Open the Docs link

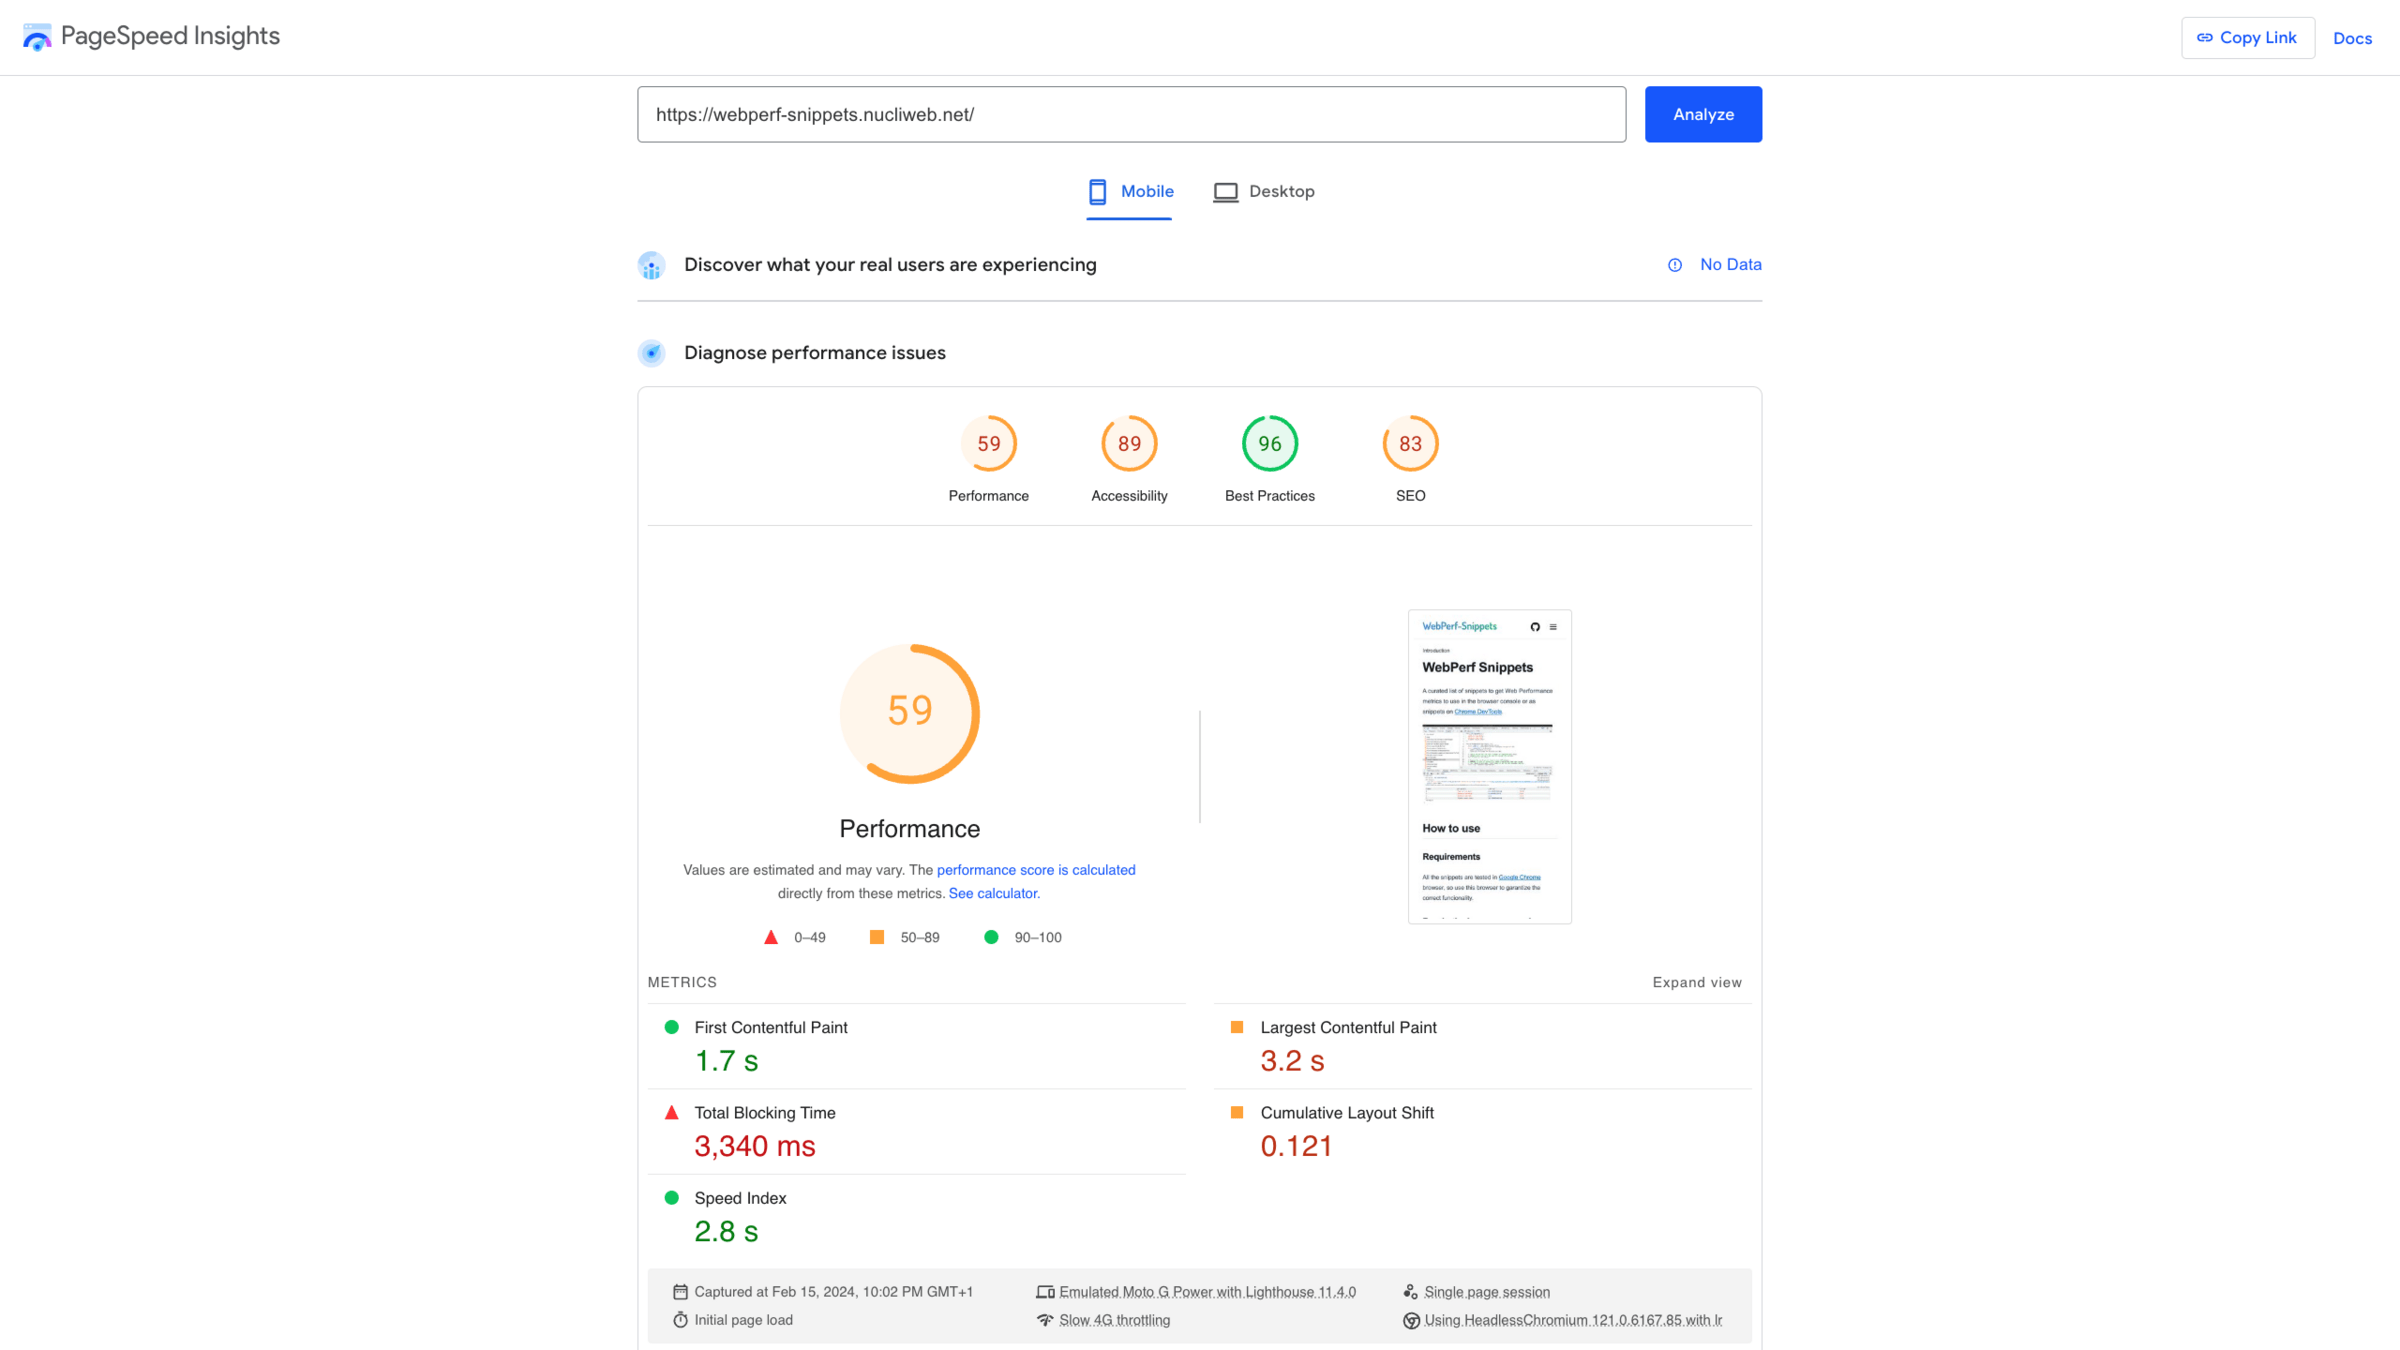(2352, 38)
